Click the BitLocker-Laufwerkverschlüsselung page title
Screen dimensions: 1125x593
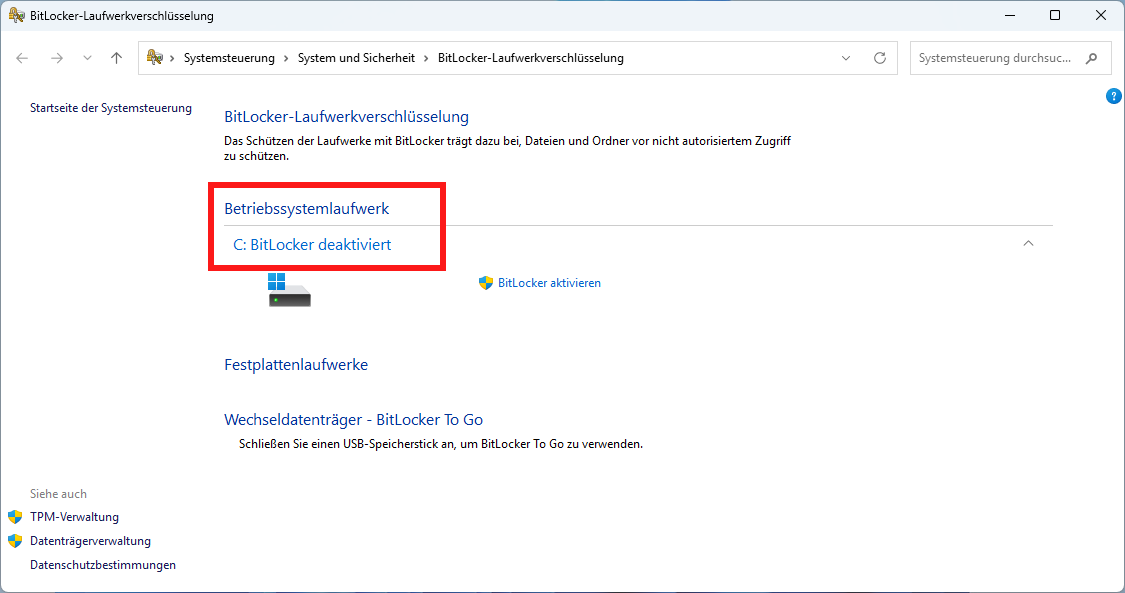click(x=347, y=117)
